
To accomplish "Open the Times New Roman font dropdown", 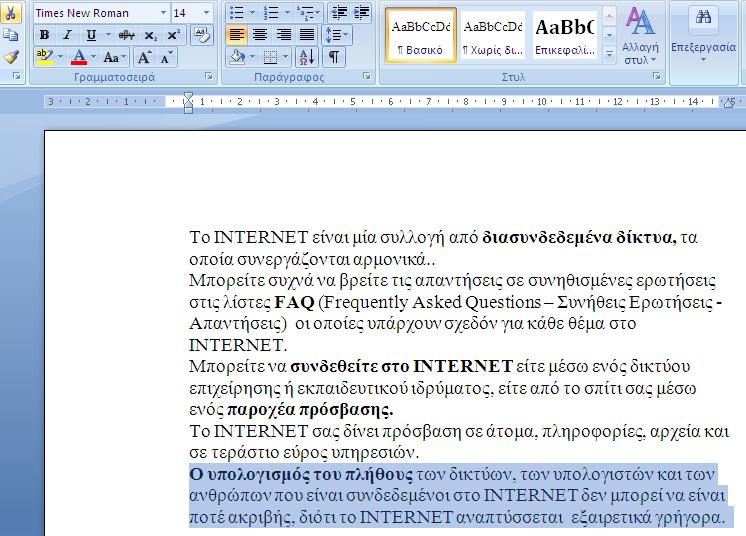I will (x=163, y=13).
